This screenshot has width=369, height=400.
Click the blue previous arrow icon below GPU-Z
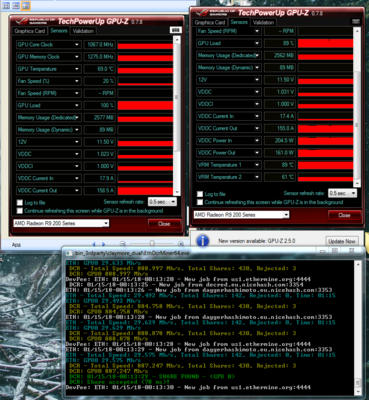coord(94,244)
